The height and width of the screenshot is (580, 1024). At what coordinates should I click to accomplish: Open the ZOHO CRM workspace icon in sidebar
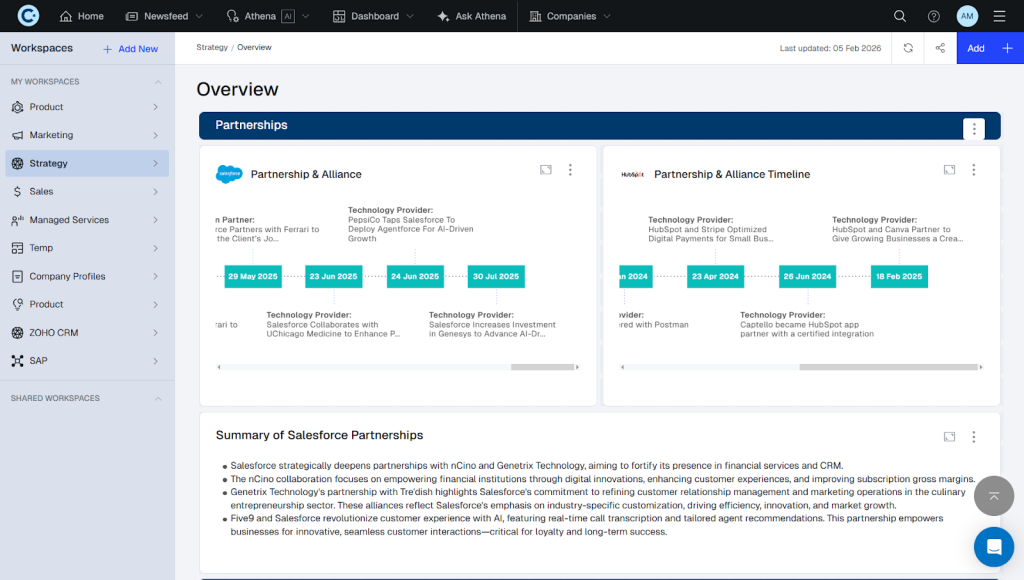[18, 332]
